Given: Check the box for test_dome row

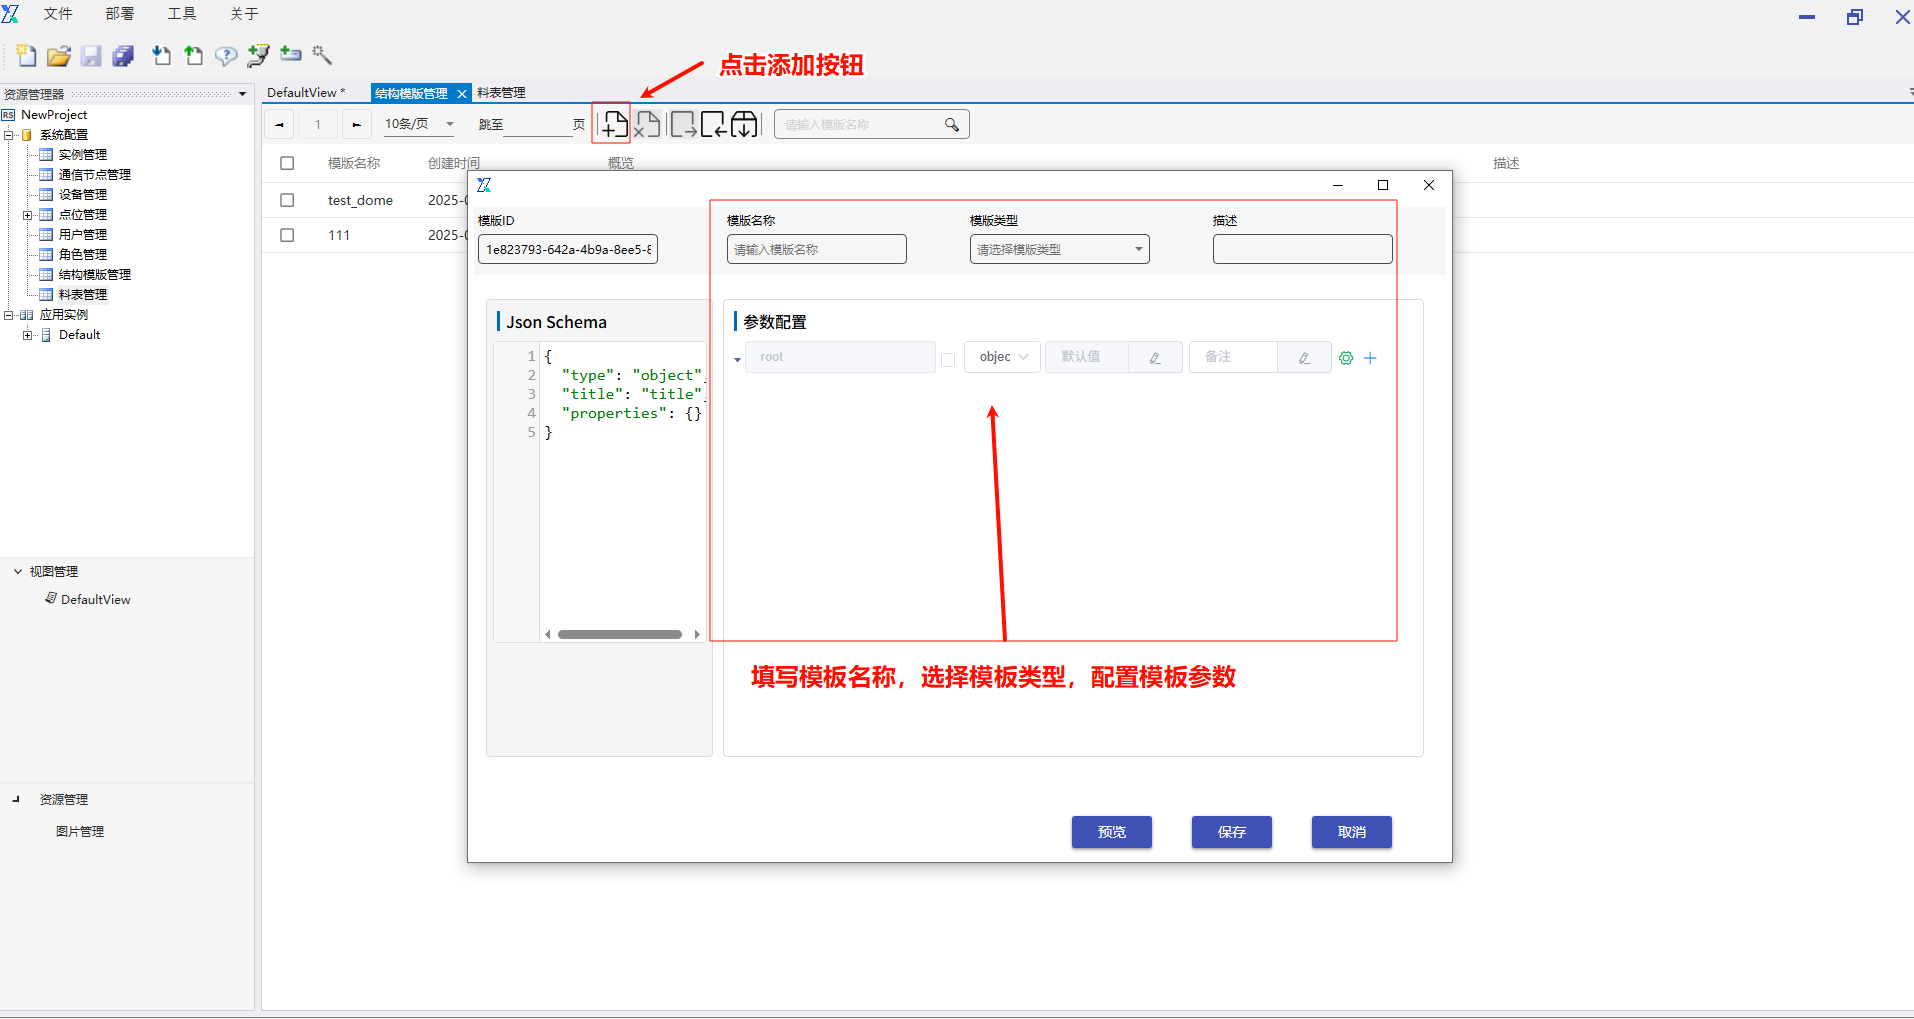Looking at the screenshot, I should (x=287, y=200).
